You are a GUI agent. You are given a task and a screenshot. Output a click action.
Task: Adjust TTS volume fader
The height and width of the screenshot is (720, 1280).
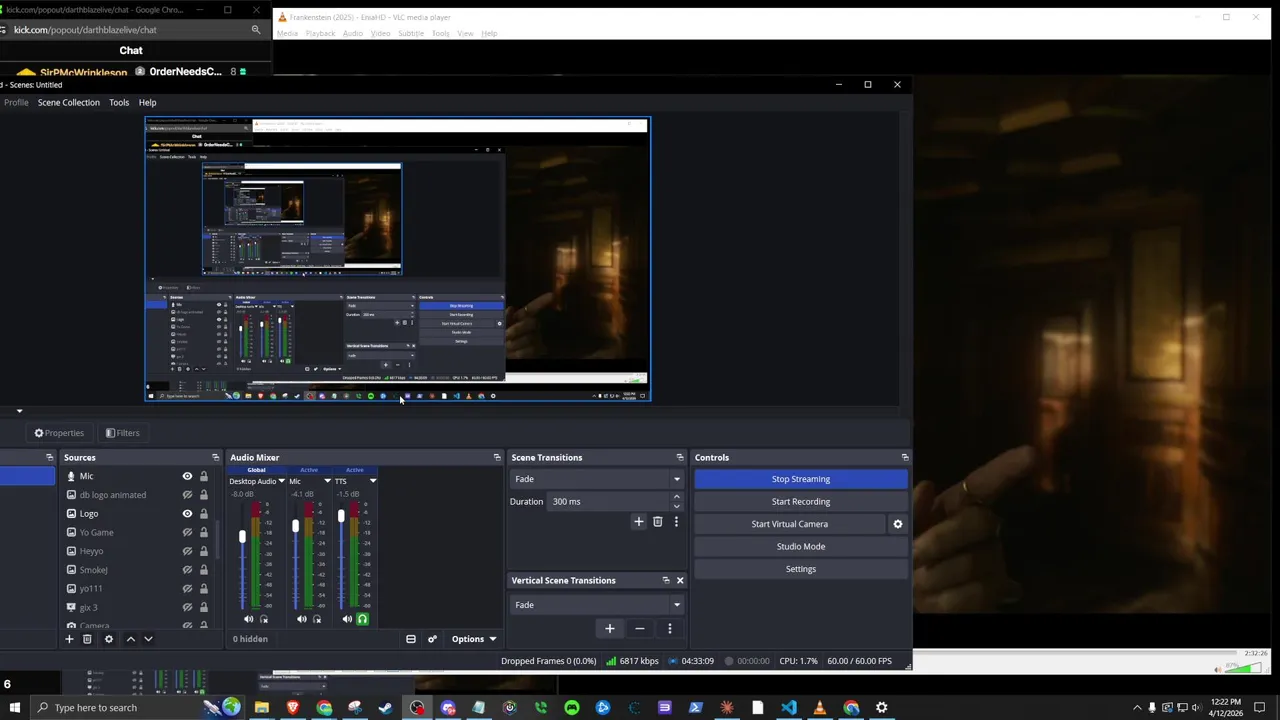pos(341,517)
